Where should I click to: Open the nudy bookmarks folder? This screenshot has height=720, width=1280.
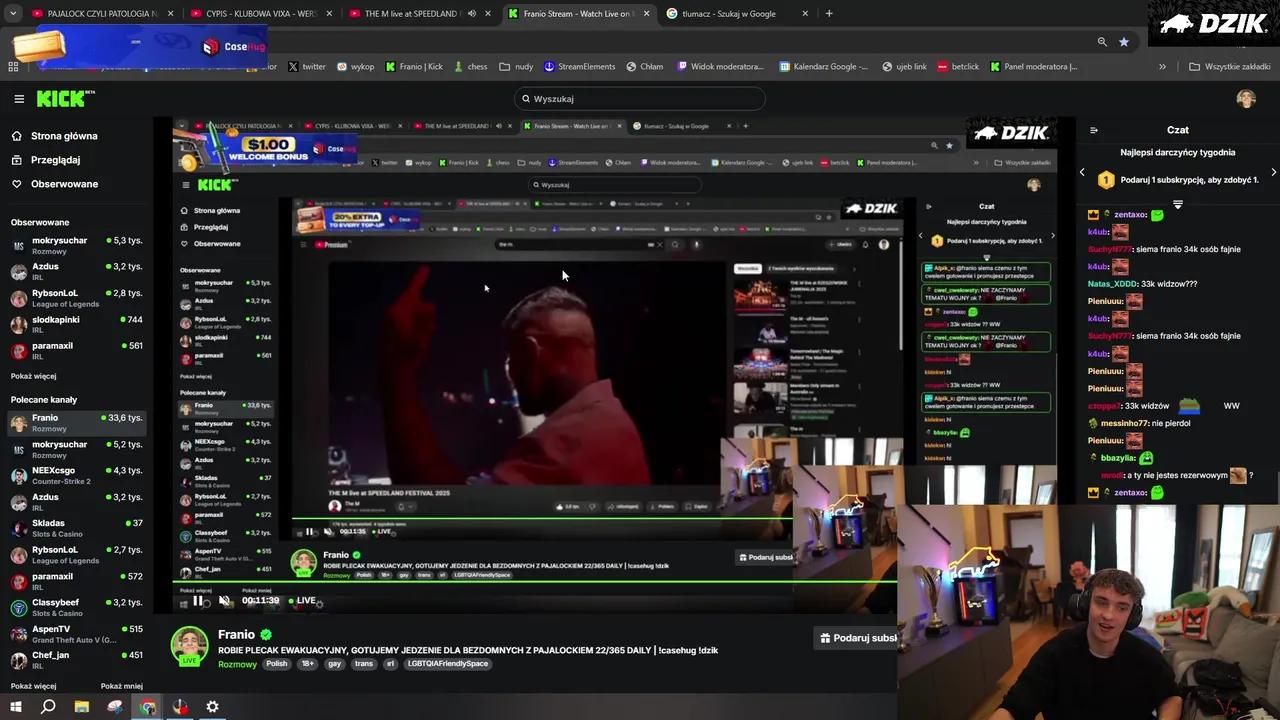click(x=516, y=67)
